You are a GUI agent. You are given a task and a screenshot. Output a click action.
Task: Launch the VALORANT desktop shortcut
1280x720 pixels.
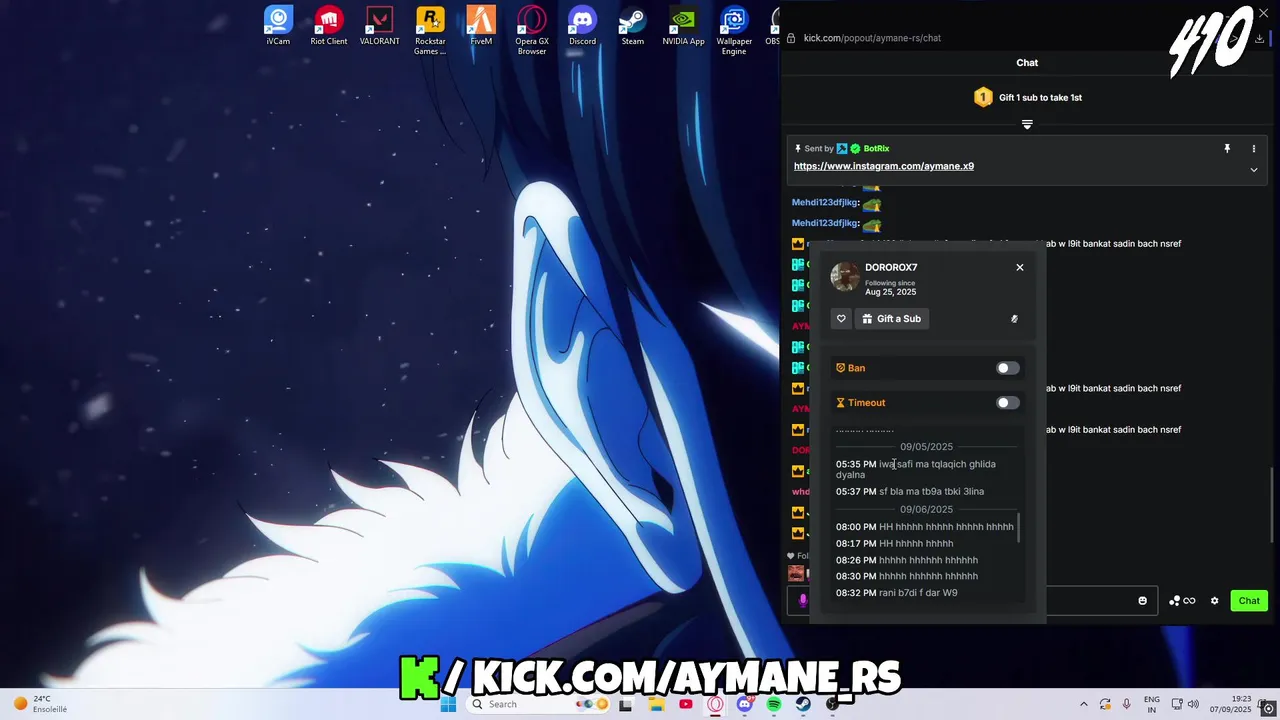coord(379,26)
